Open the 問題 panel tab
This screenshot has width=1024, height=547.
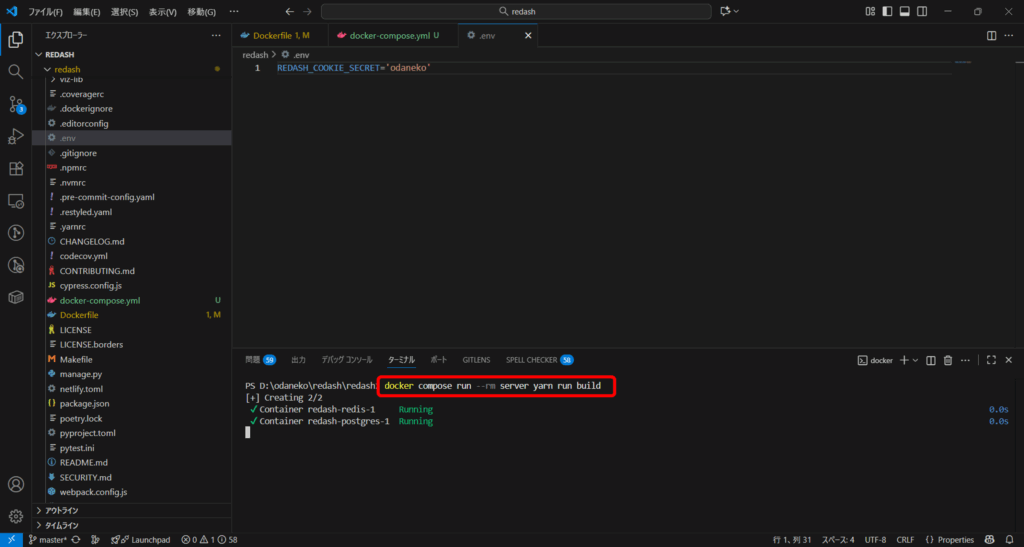252,359
